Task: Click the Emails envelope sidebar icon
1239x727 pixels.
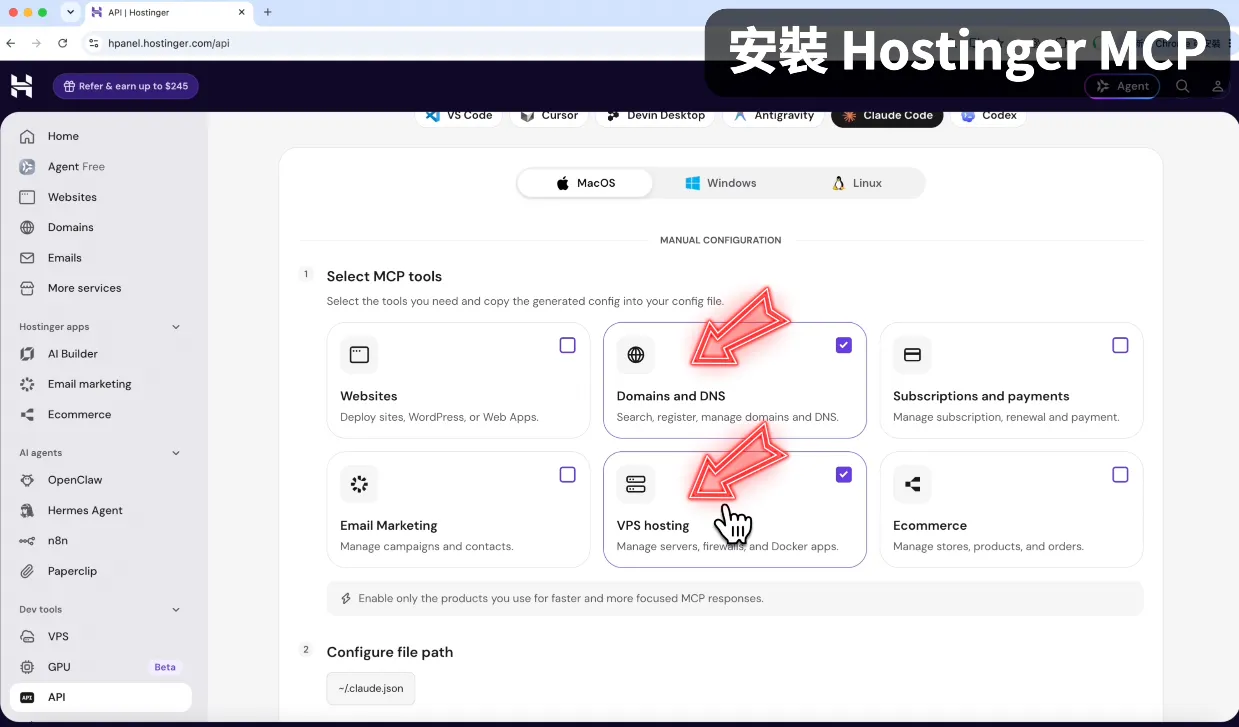Action: click(x=27, y=258)
